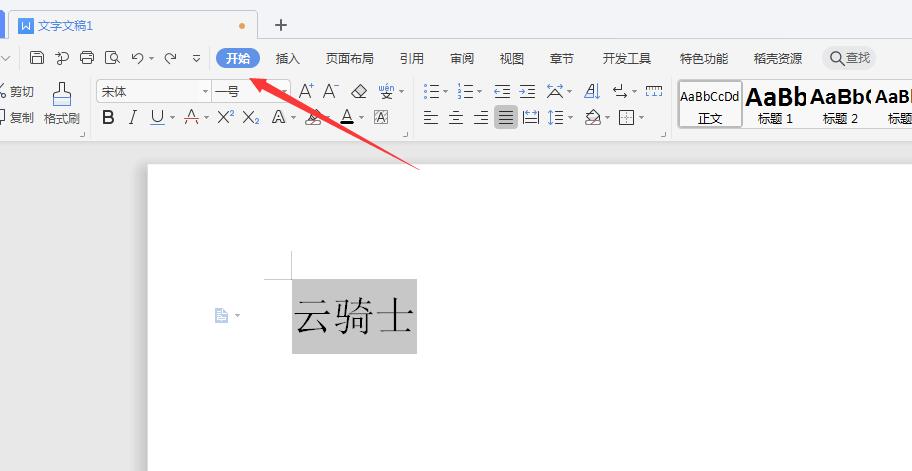Click the 查找 search button
Screen dimensions: 912x471
[x=849, y=58]
